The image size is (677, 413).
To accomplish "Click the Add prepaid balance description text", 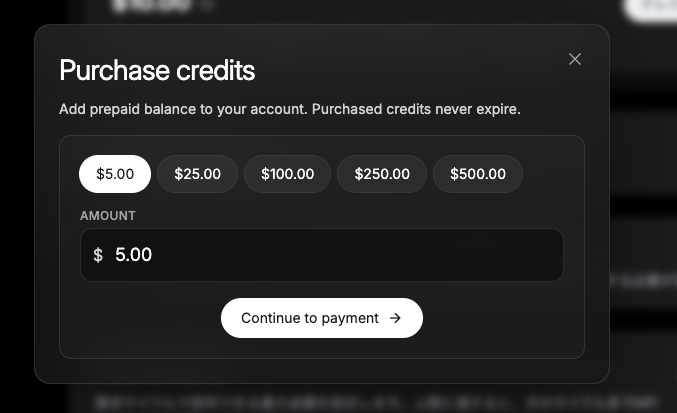I will click(182, 108).
